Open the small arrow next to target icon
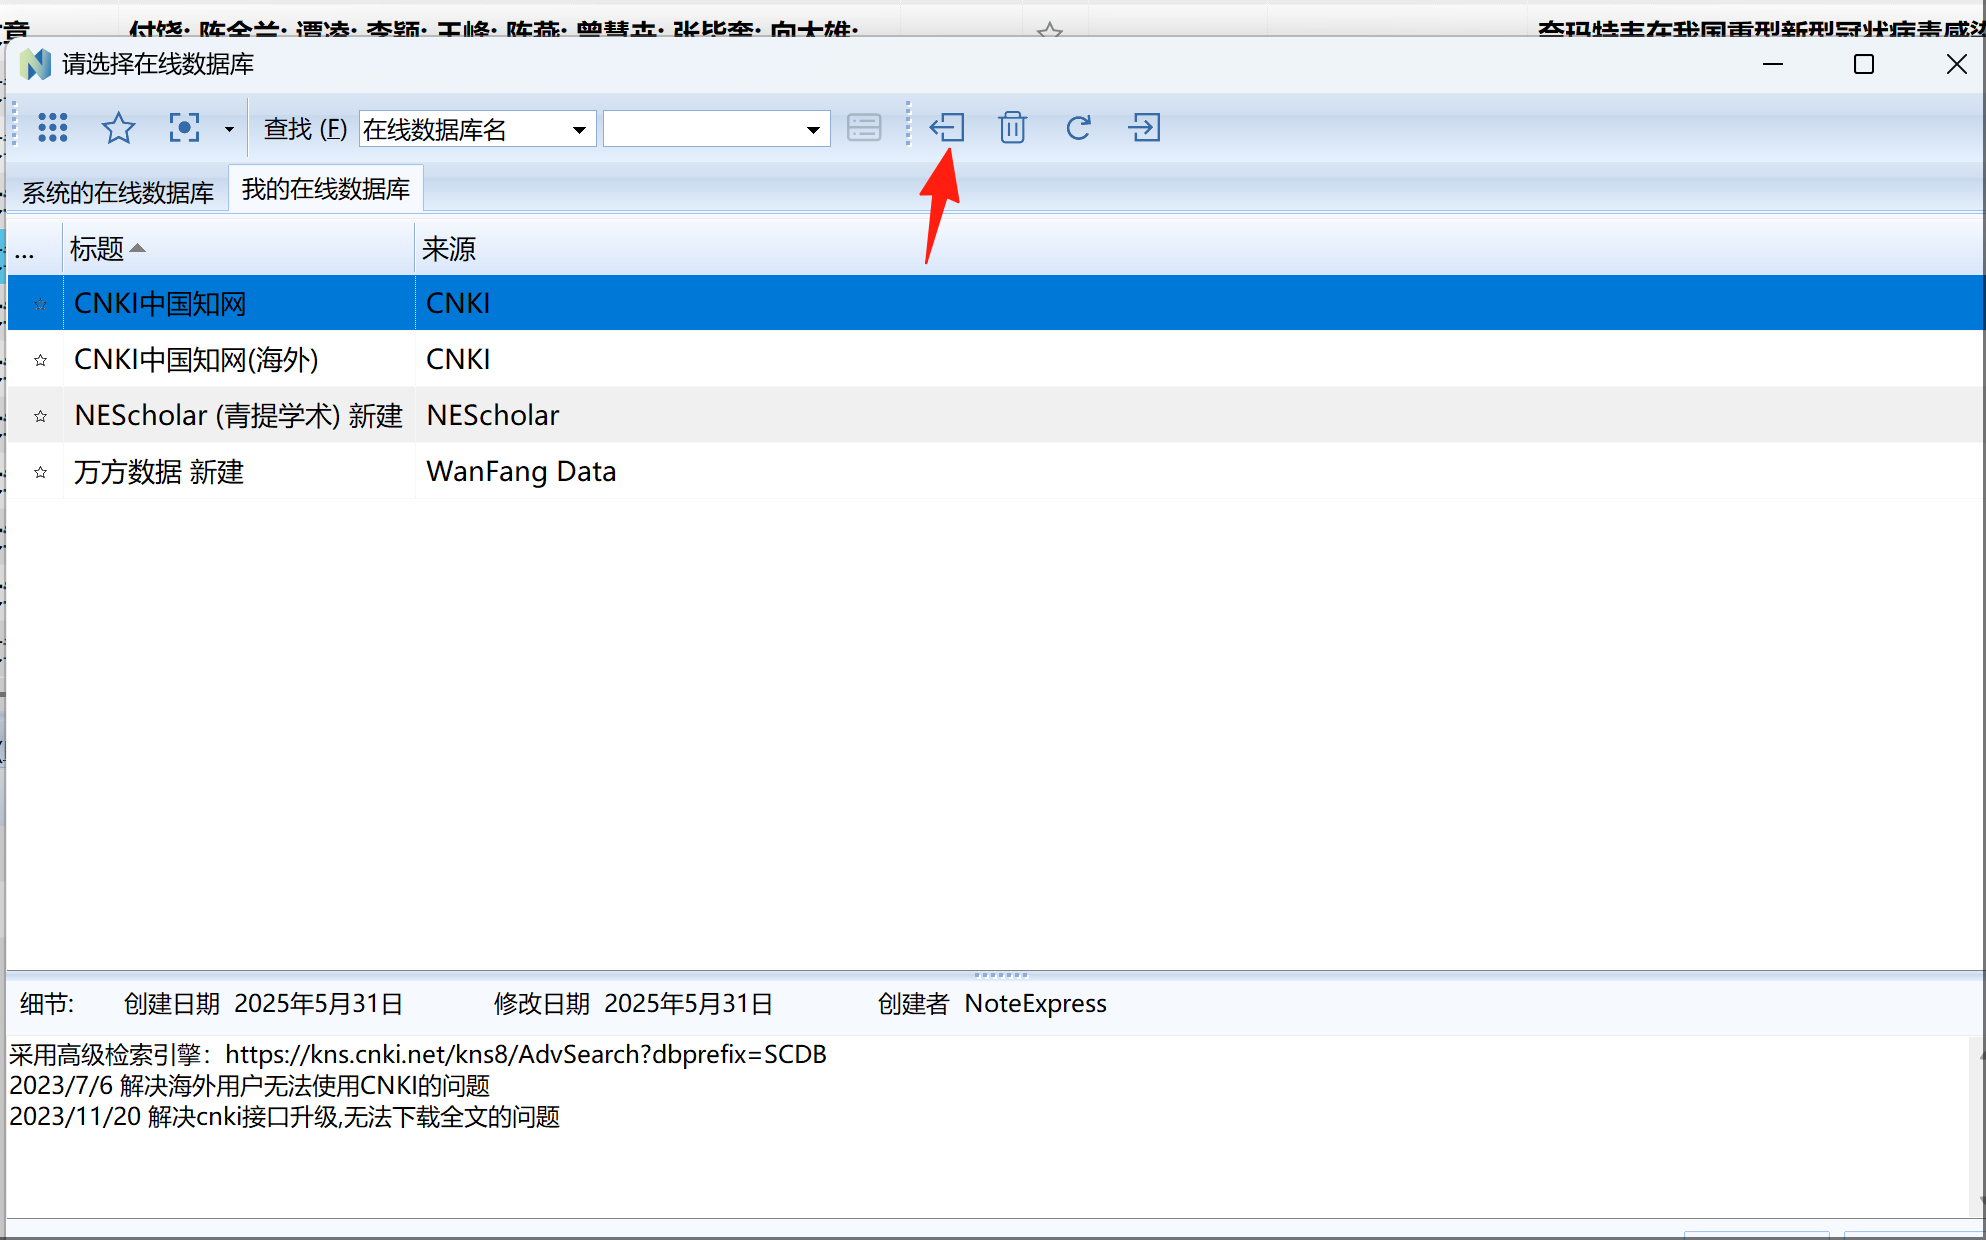 [x=229, y=129]
